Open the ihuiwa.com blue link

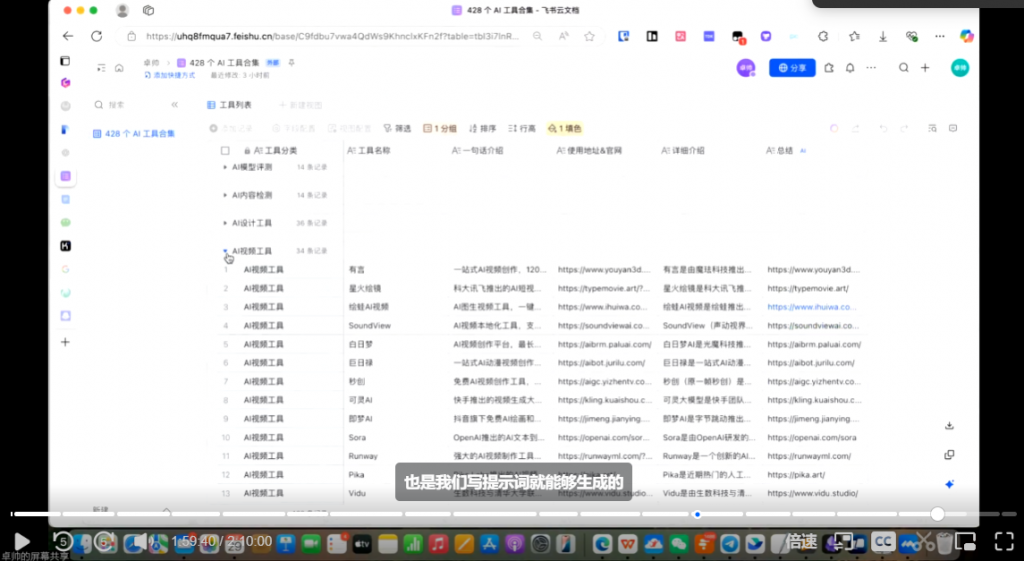[812, 307]
